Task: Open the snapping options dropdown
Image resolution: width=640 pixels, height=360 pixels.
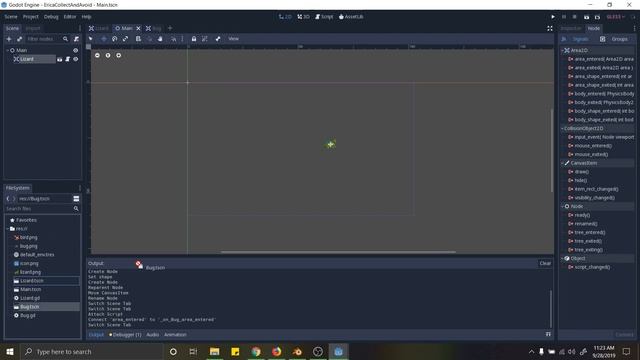Action: point(182,39)
